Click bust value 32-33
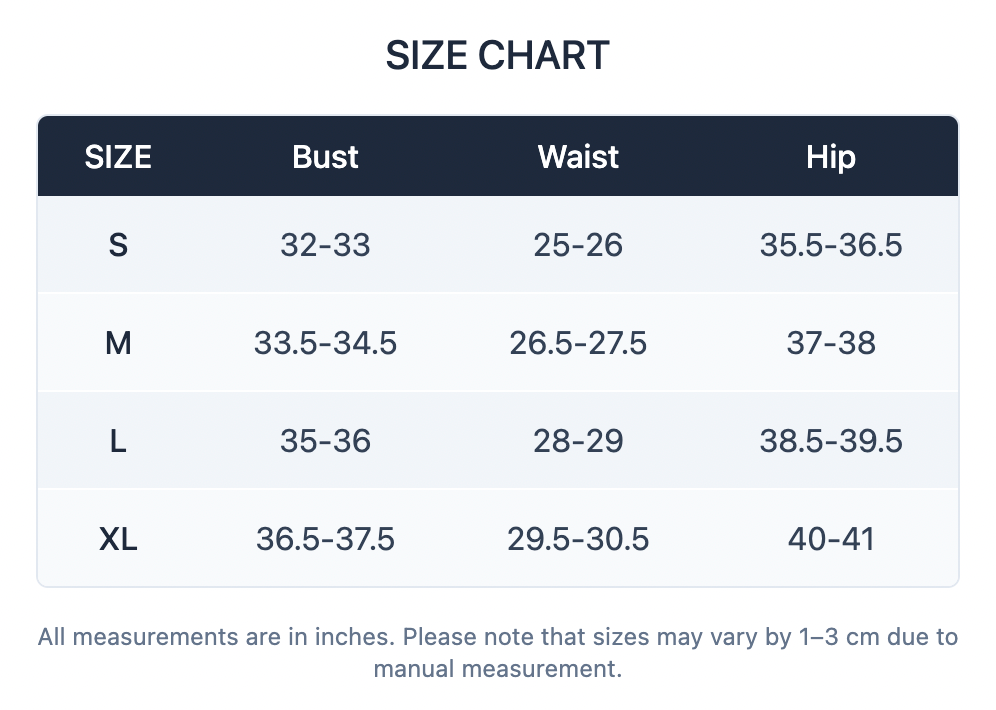The height and width of the screenshot is (710, 996). point(325,245)
